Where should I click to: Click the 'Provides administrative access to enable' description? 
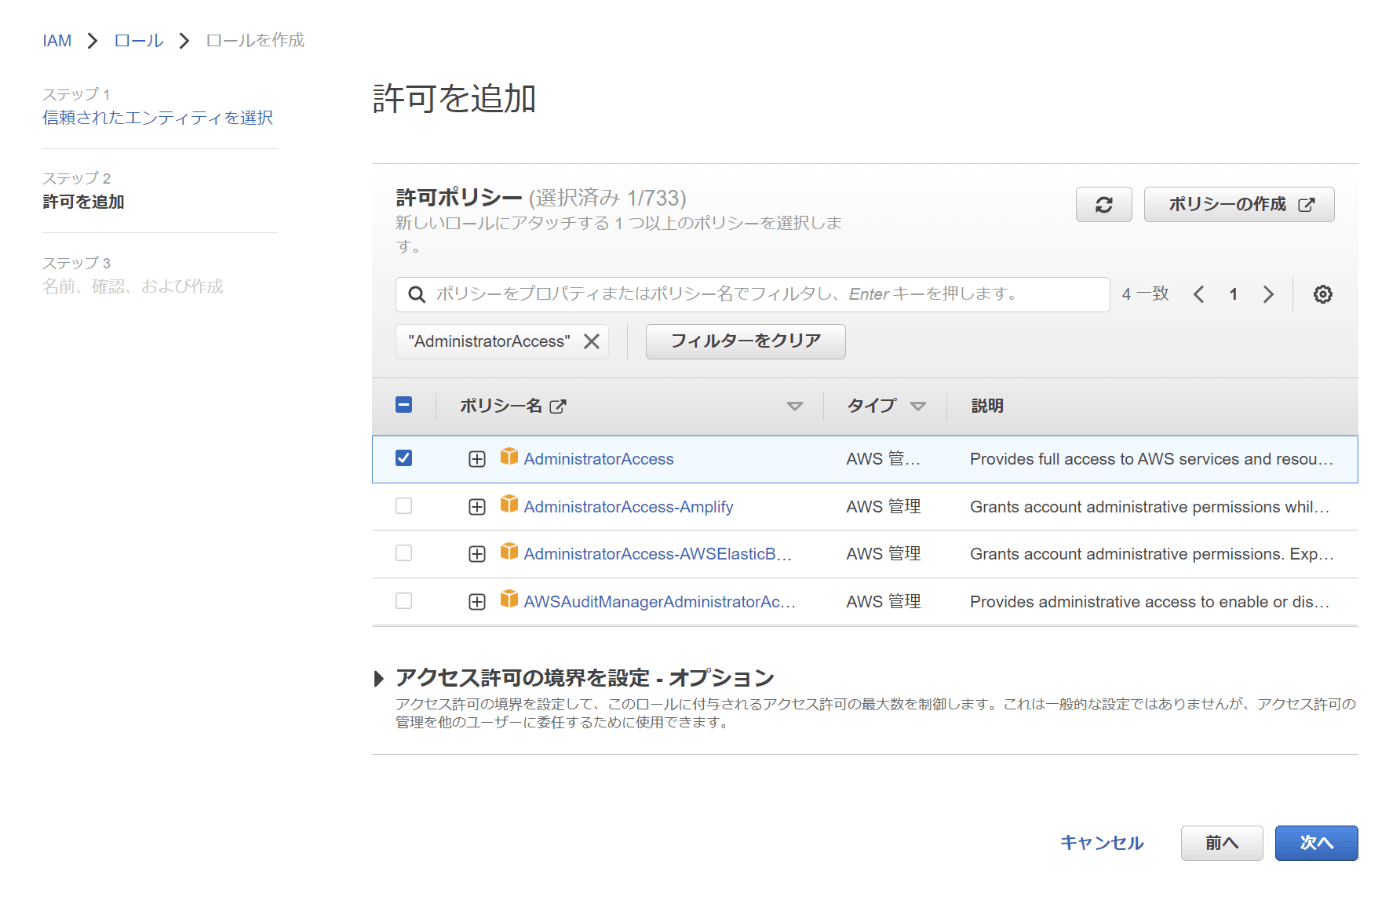1150,602
